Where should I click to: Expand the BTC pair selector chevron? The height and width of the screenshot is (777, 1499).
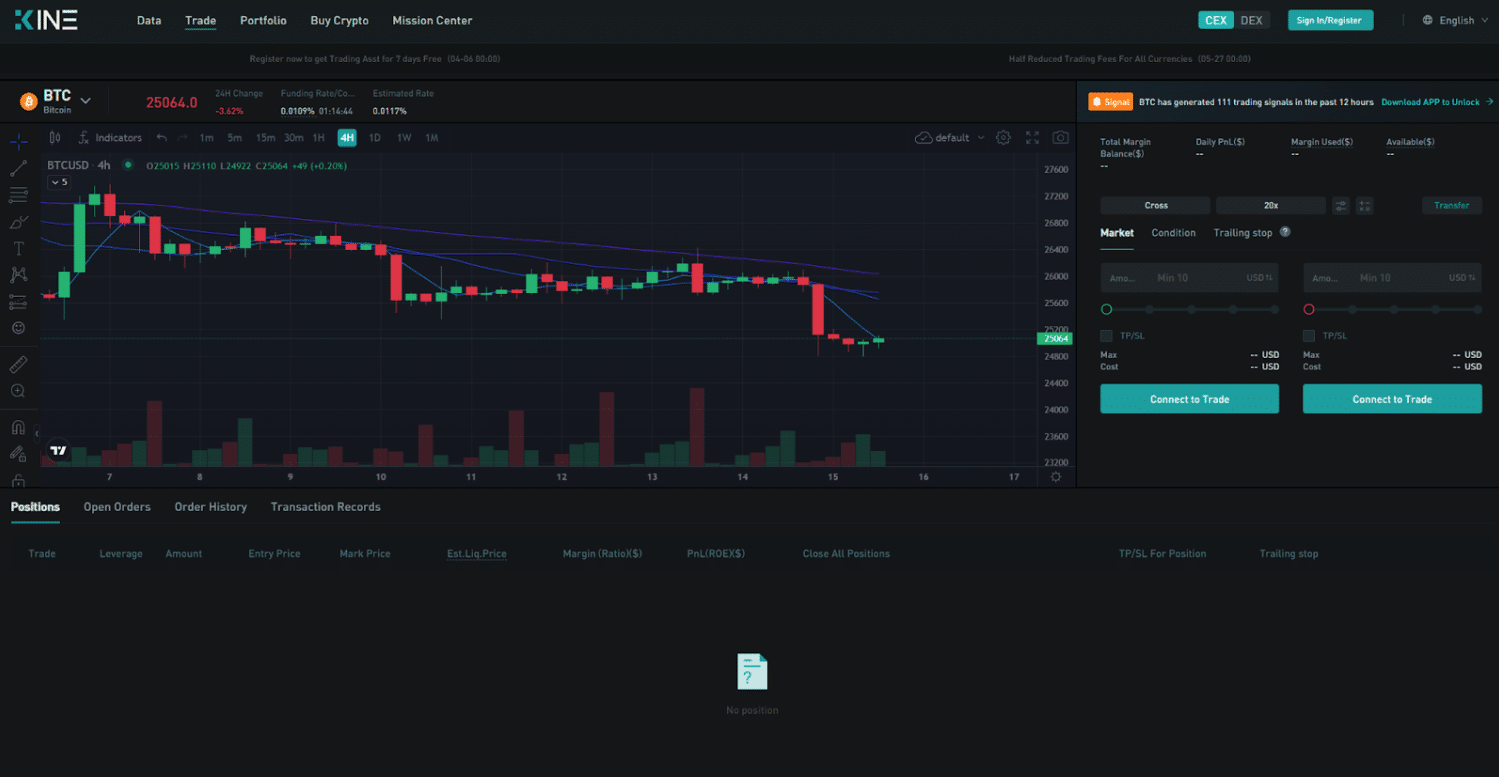point(85,100)
